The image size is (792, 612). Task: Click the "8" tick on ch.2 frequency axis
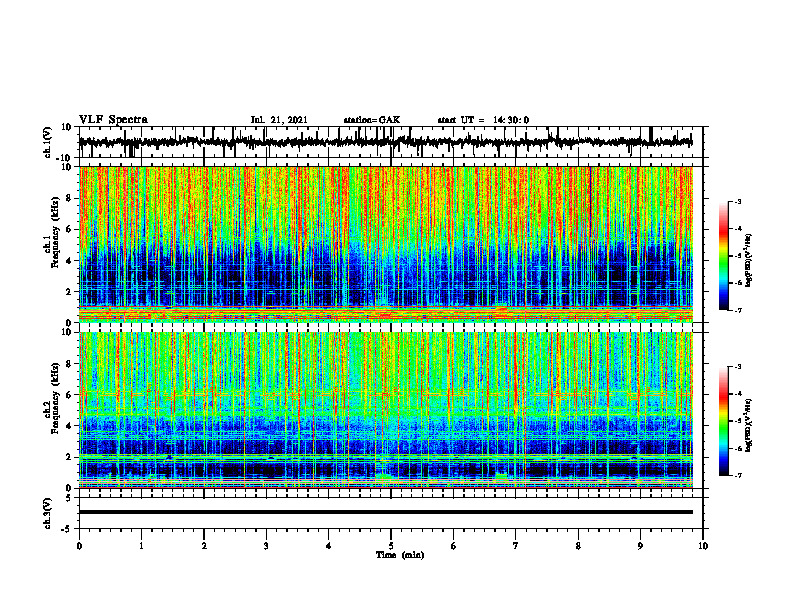(69, 364)
